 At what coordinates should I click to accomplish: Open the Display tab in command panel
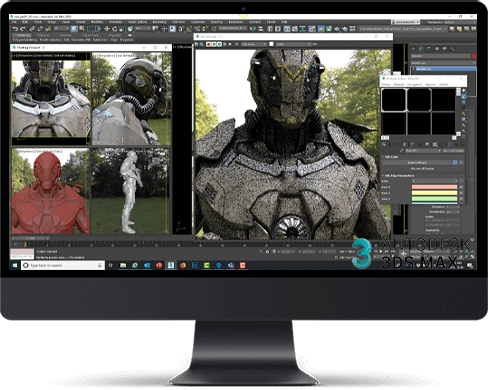[444, 49]
